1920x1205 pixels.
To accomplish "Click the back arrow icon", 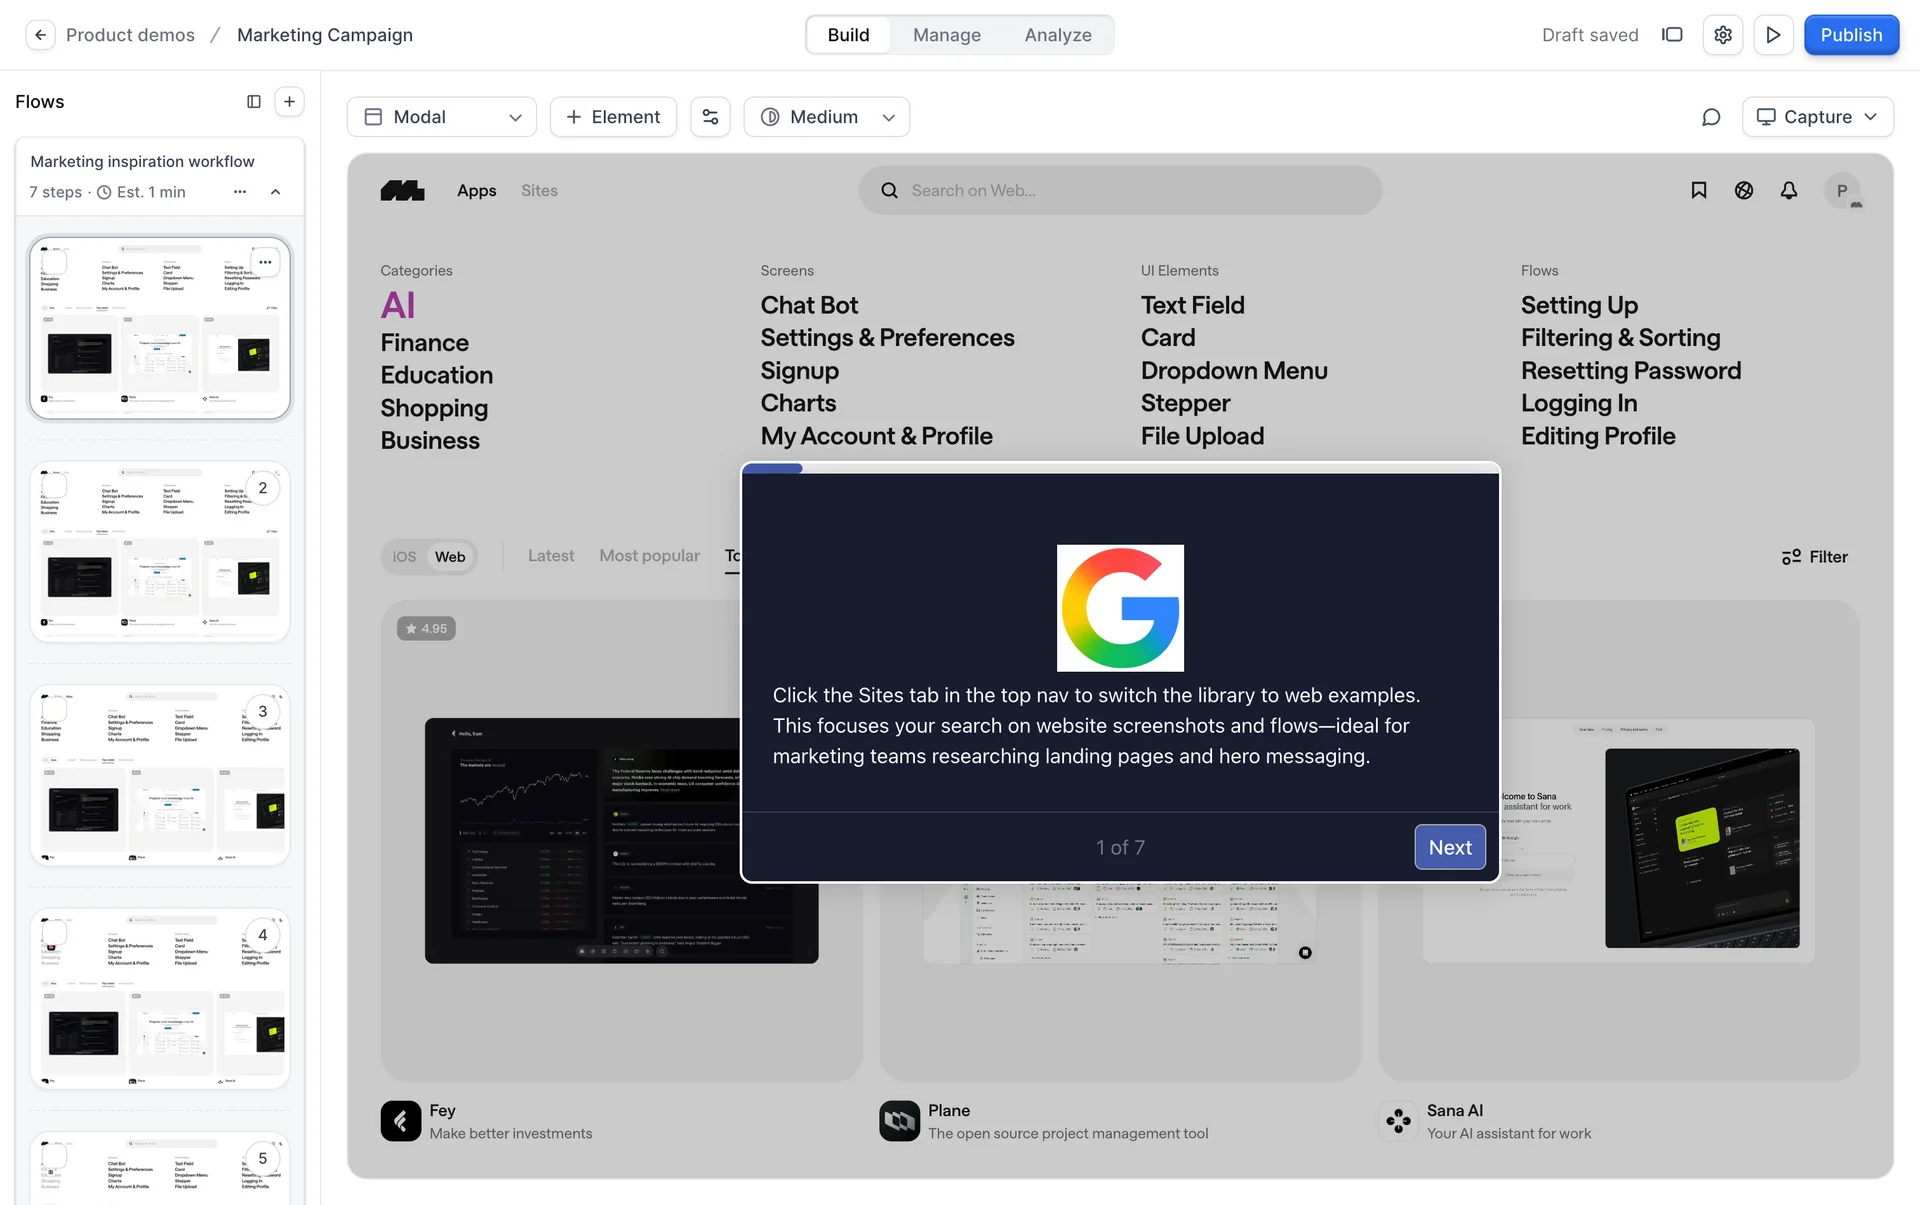I will click(x=40, y=35).
